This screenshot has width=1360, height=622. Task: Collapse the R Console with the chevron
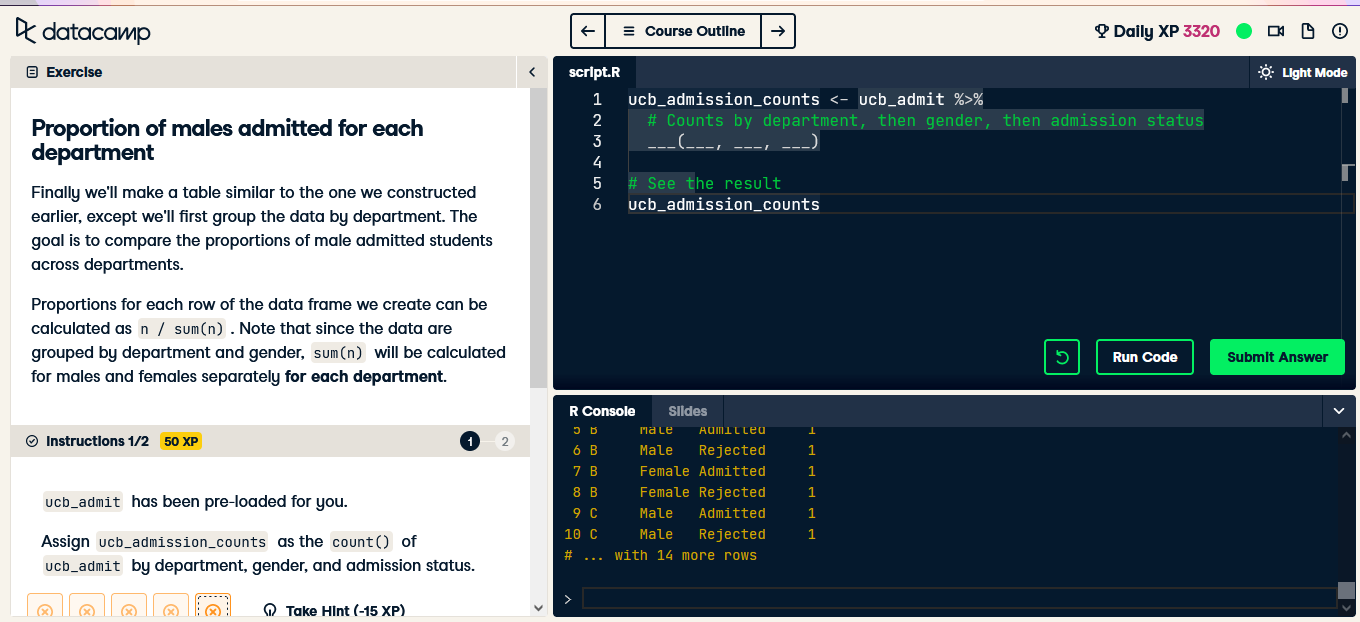[1340, 410]
